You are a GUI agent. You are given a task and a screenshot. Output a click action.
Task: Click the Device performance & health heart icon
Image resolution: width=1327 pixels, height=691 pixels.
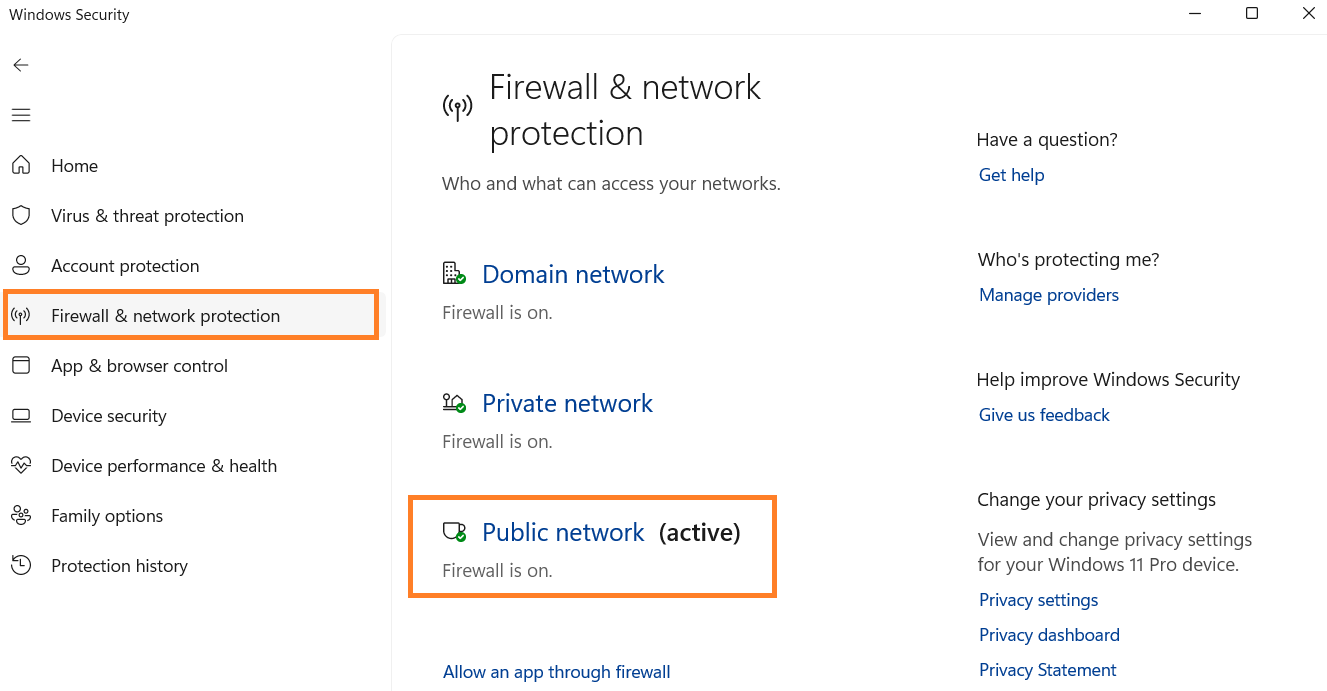click(21, 466)
